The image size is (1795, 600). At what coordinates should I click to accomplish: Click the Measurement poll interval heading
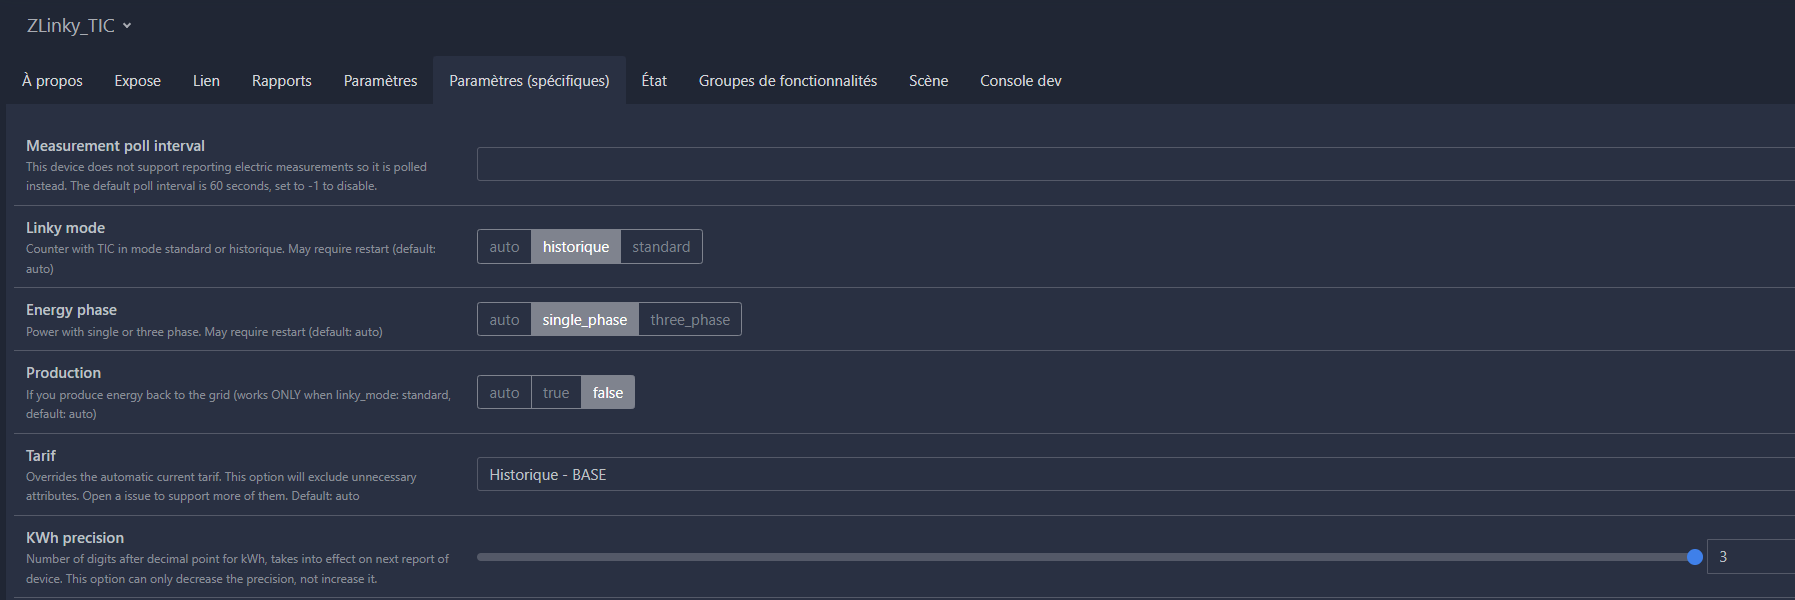pos(115,146)
